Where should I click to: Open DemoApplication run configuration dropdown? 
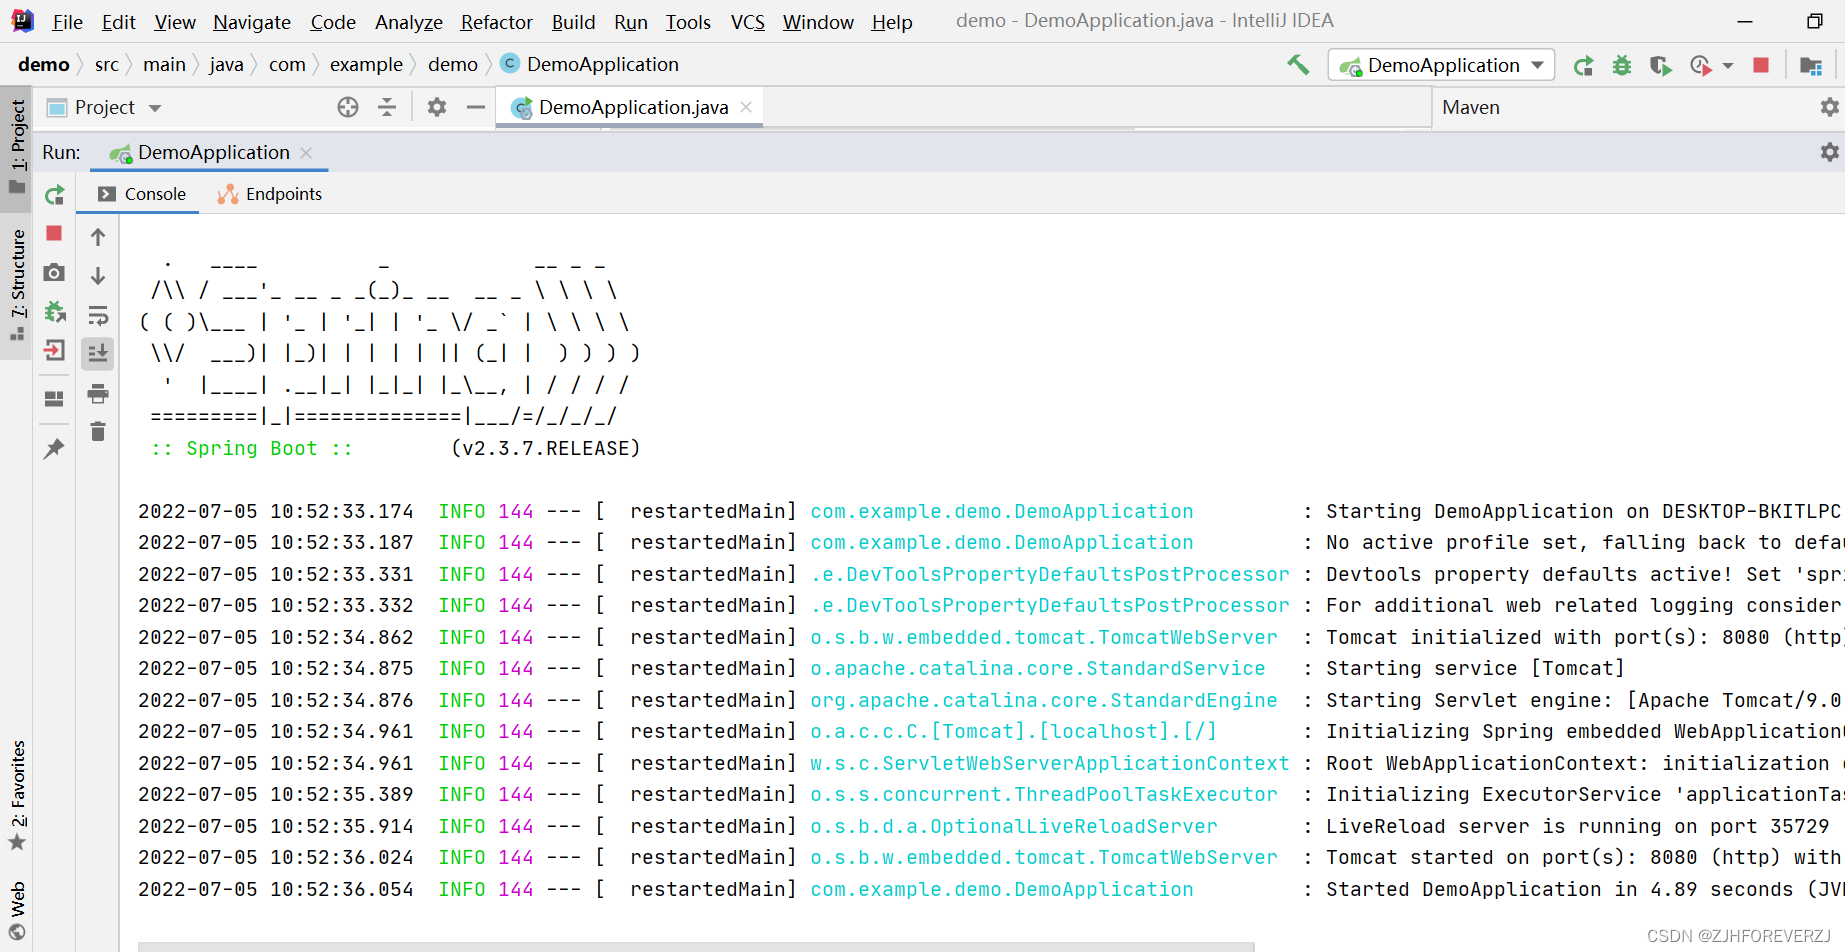point(1441,65)
